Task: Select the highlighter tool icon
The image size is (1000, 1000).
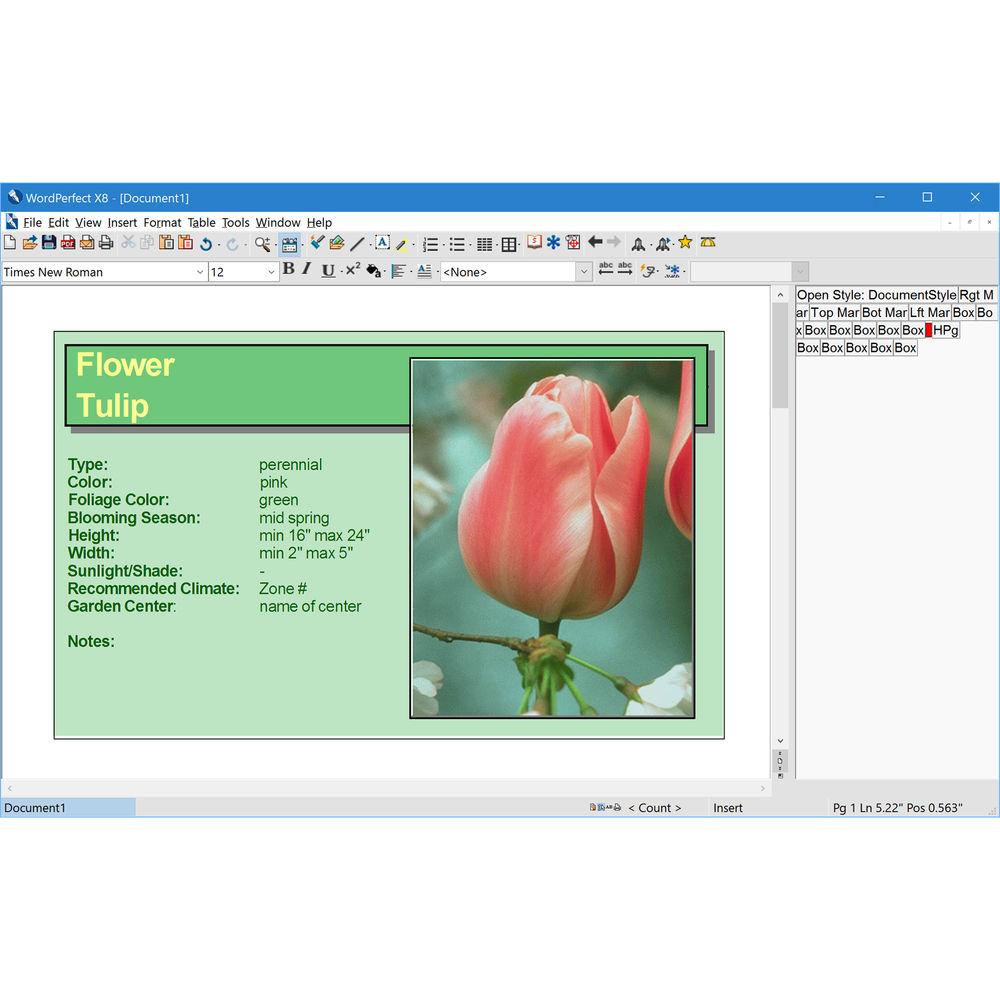Action: (401, 244)
